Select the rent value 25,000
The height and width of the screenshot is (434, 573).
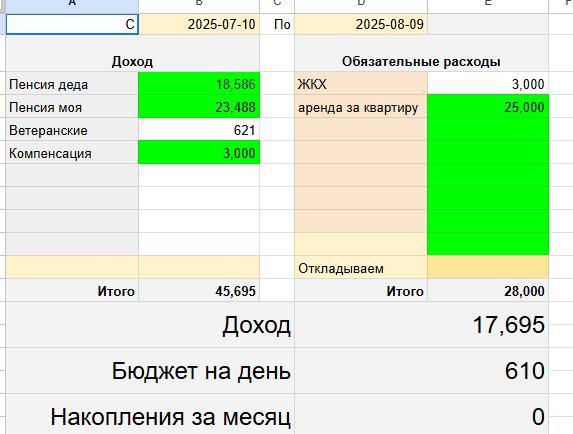click(488, 107)
